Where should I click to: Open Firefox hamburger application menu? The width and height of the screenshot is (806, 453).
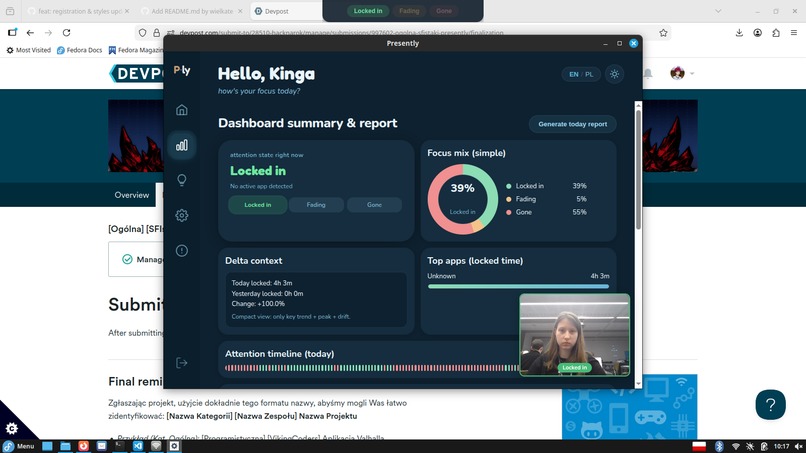pos(794,32)
